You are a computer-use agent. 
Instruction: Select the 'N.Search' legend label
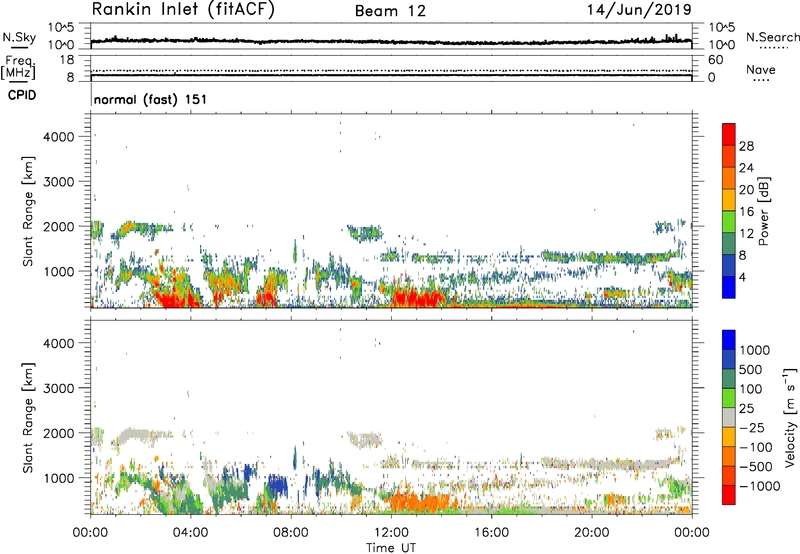click(773, 37)
